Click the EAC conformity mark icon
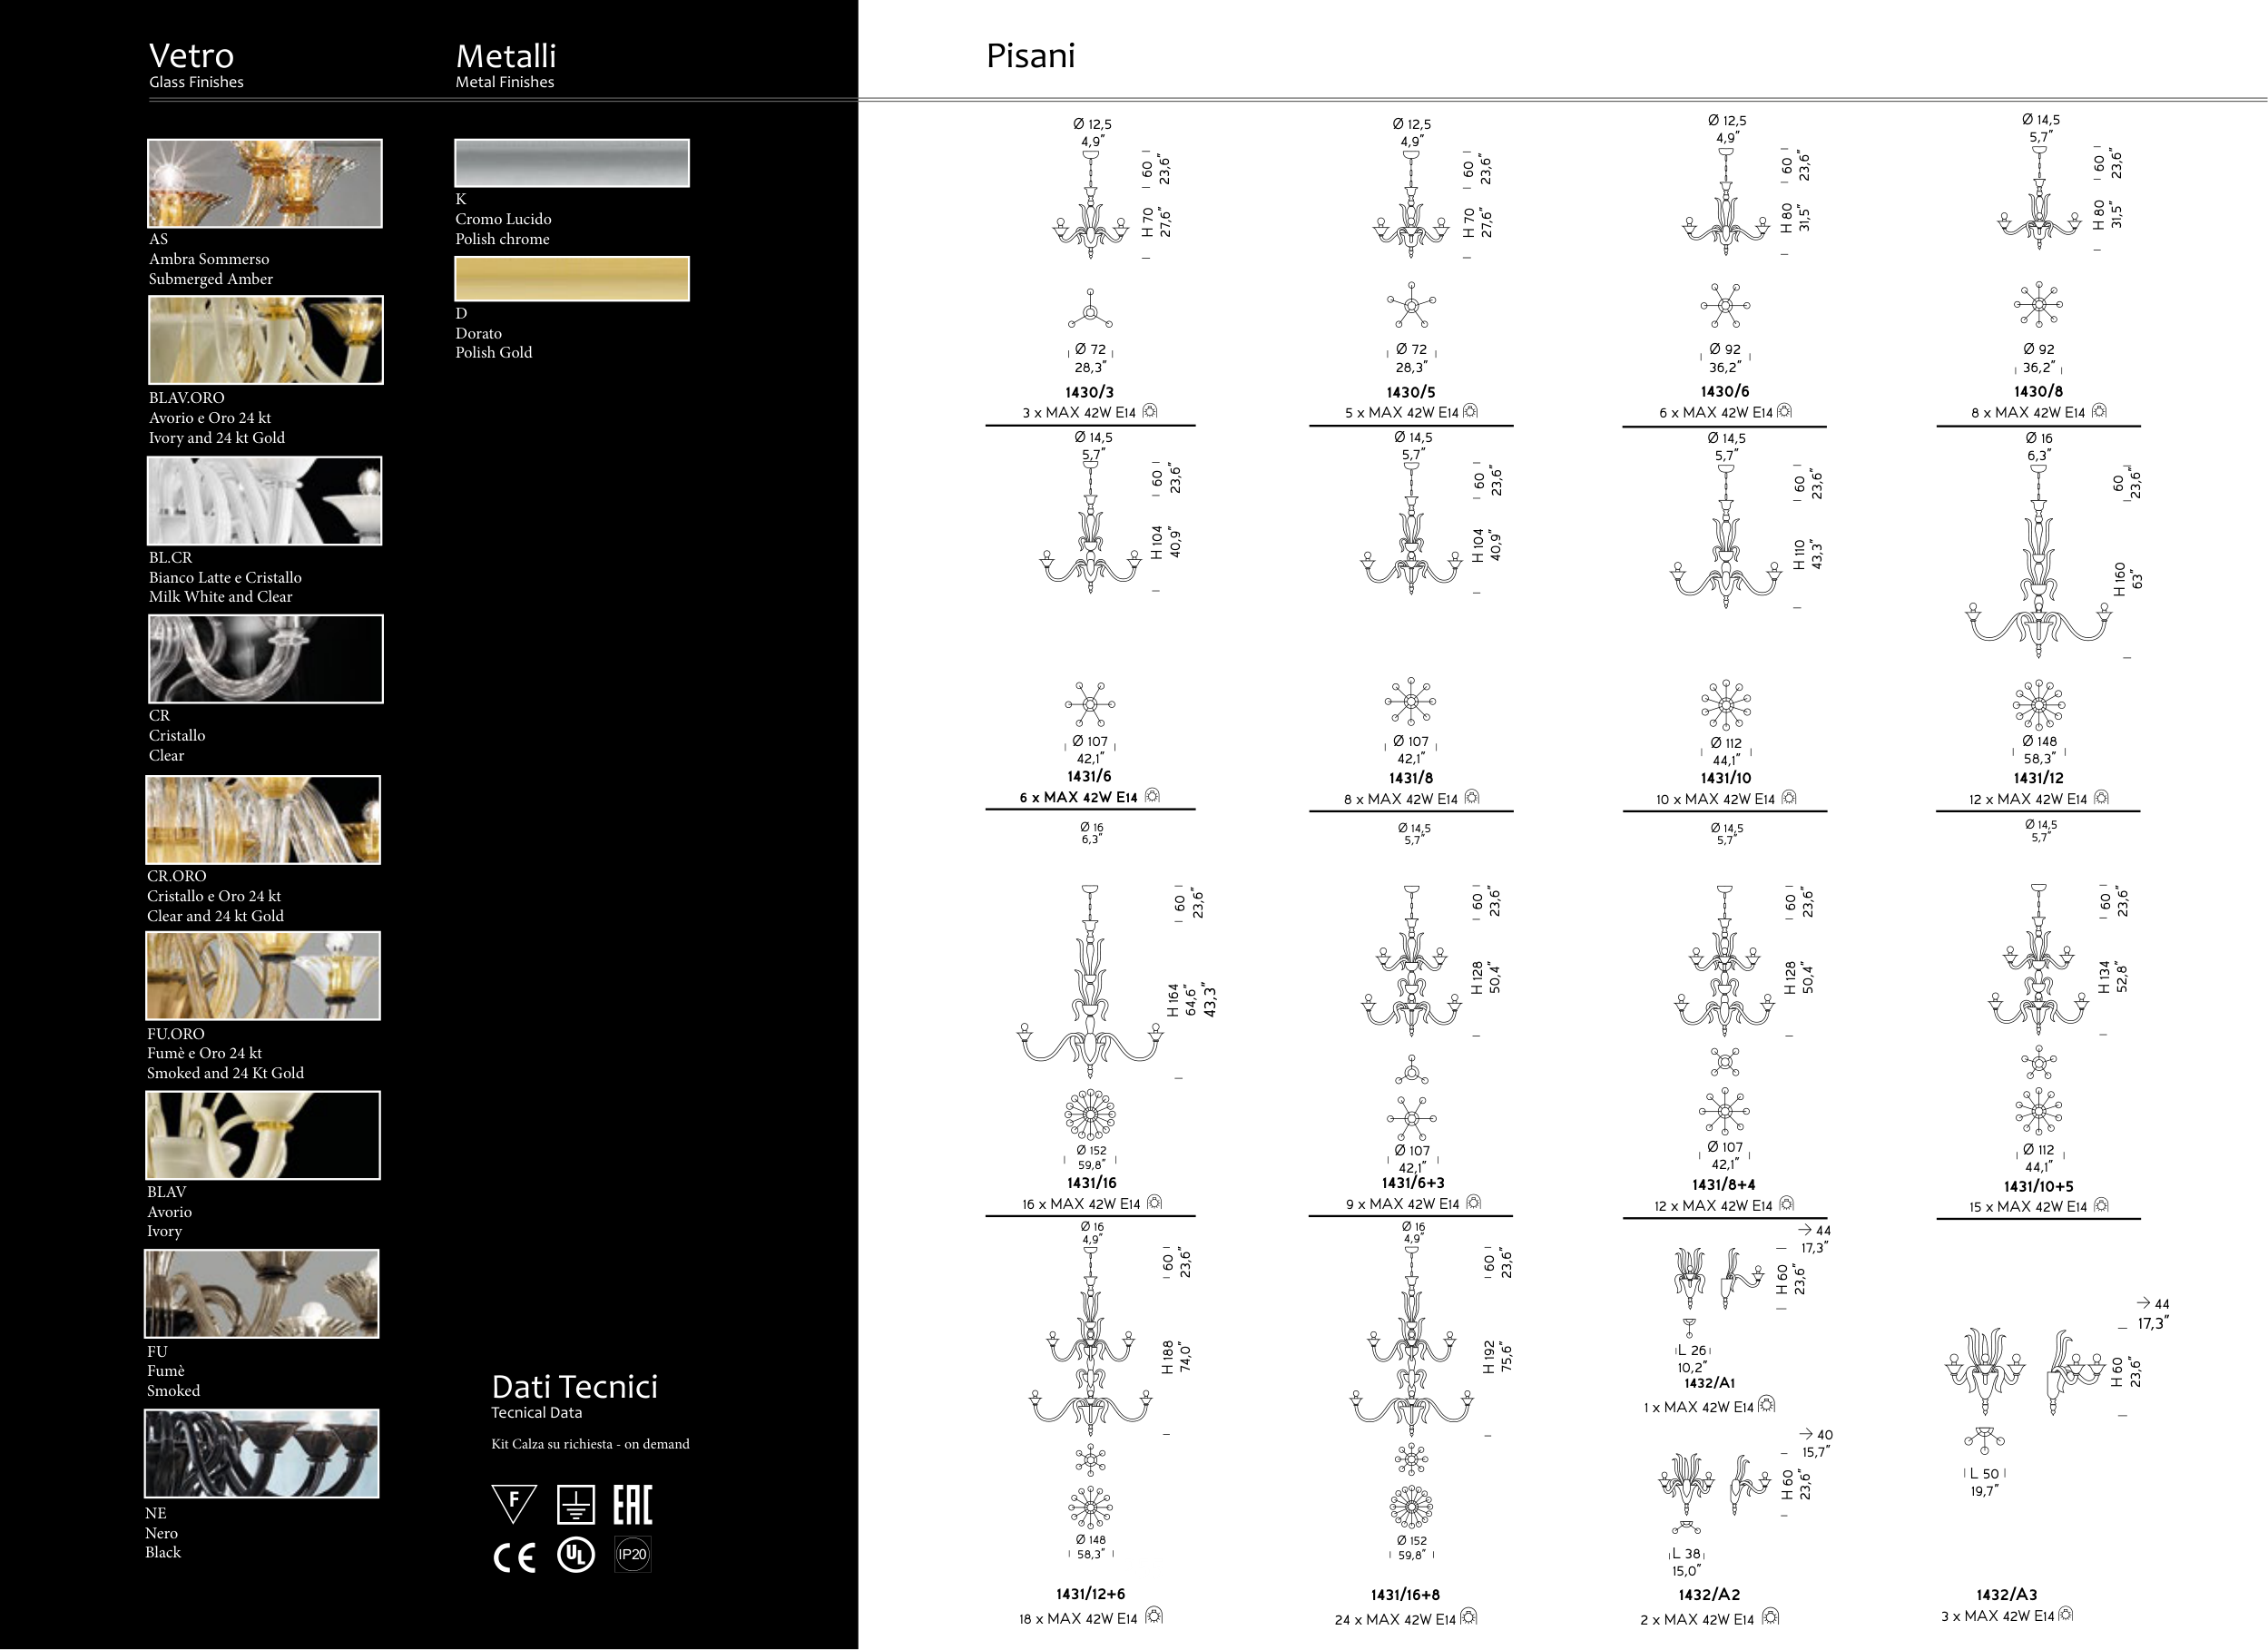 (632, 1504)
